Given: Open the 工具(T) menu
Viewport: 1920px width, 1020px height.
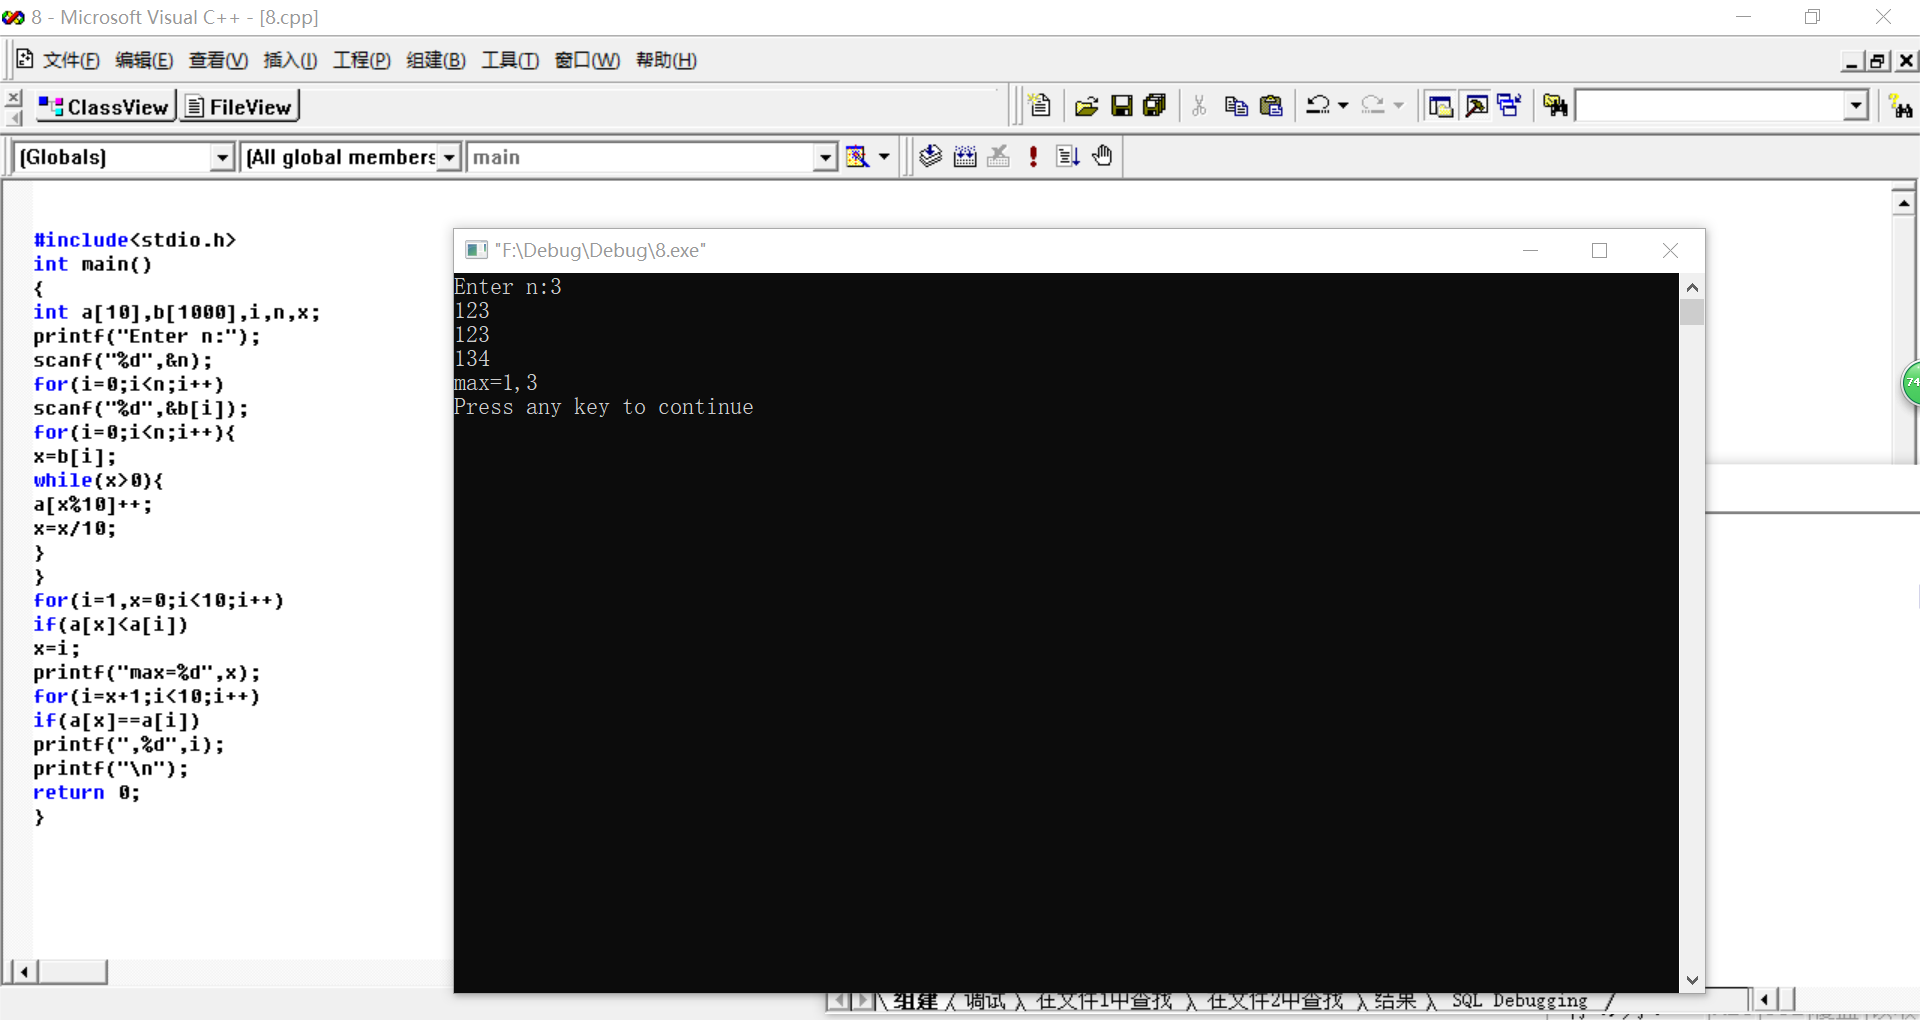Looking at the screenshot, I should (510, 60).
